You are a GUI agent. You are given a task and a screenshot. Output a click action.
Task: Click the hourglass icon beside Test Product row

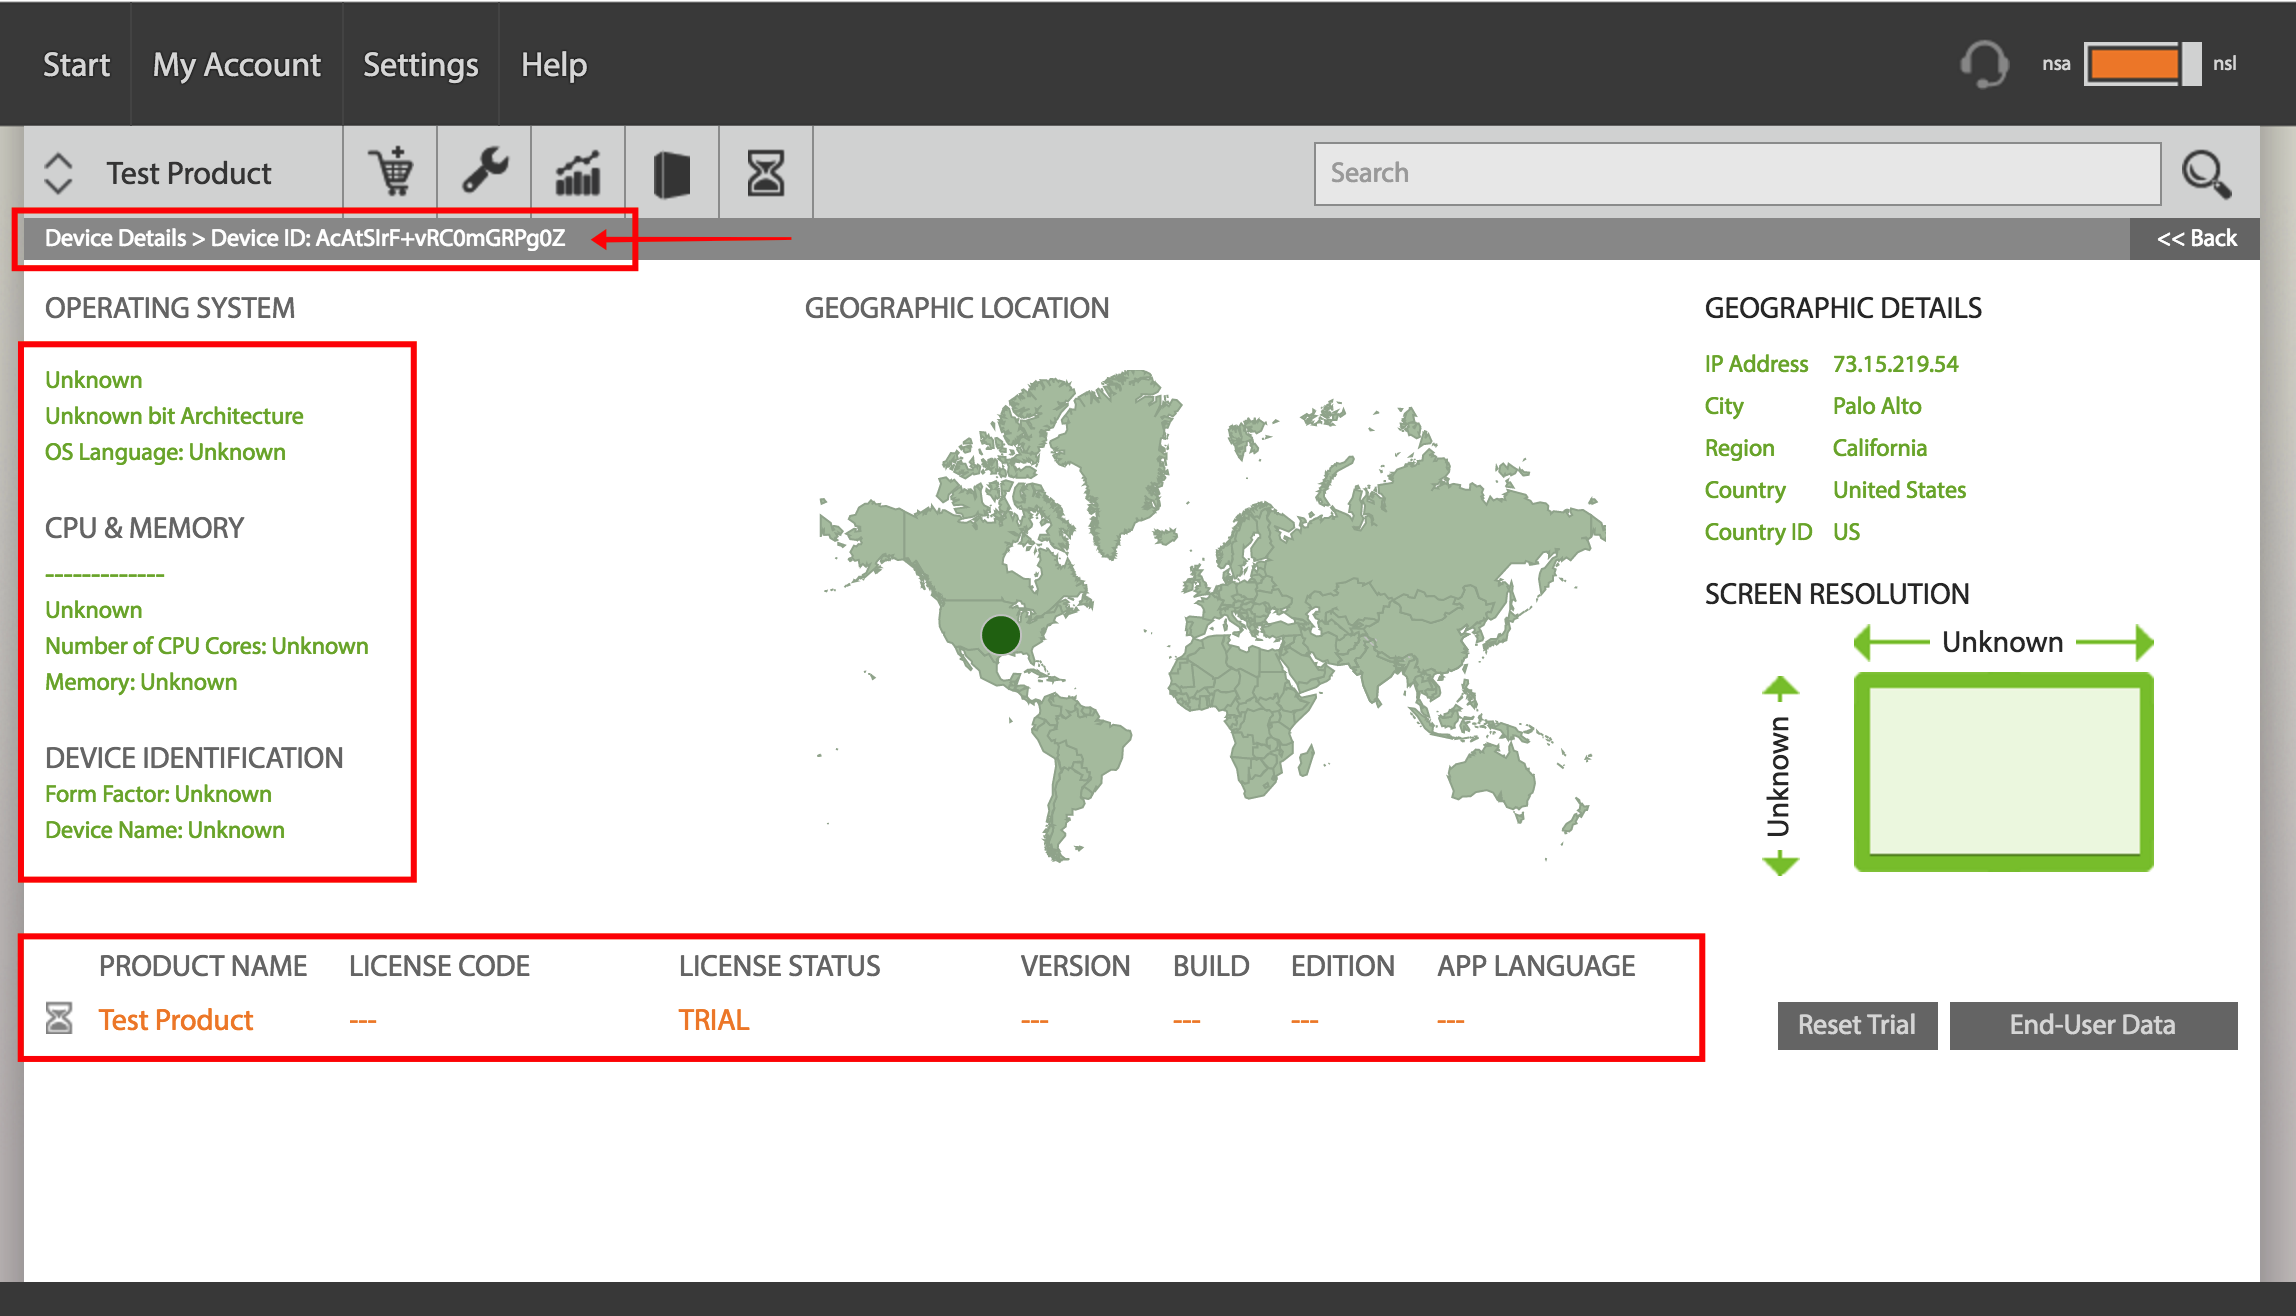pos(59,1018)
